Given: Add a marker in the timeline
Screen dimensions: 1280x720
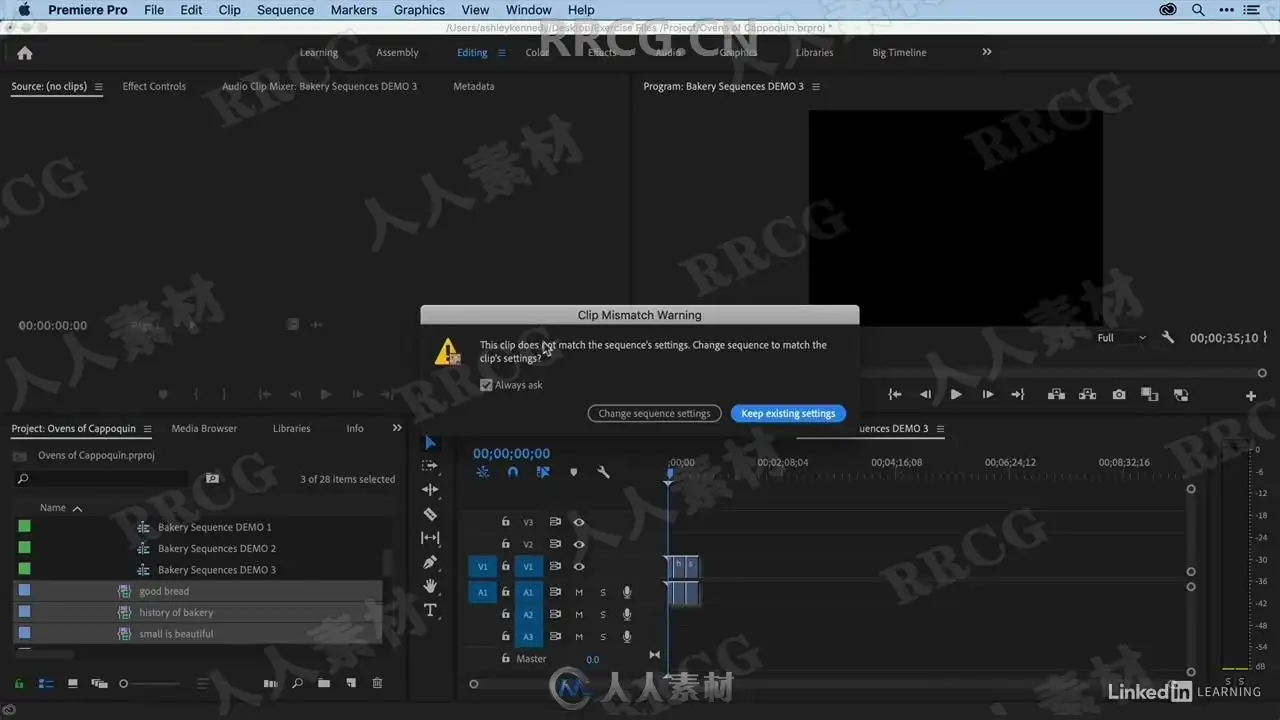Looking at the screenshot, I should 573,472.
